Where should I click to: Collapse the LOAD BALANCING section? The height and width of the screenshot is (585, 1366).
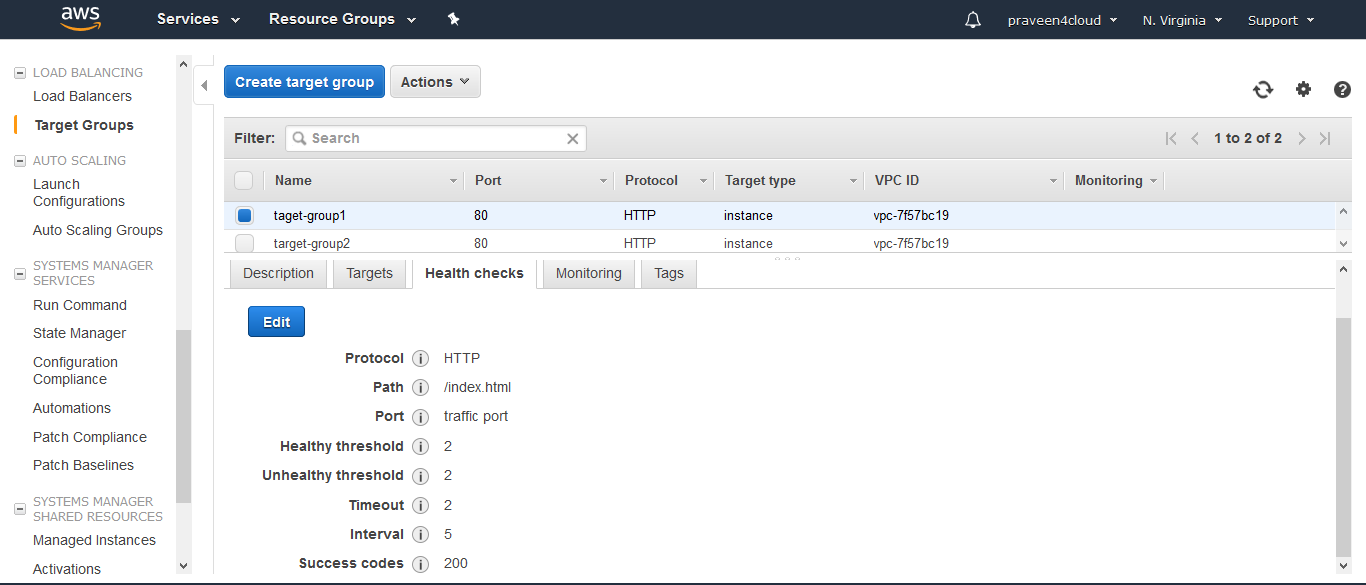18,72
